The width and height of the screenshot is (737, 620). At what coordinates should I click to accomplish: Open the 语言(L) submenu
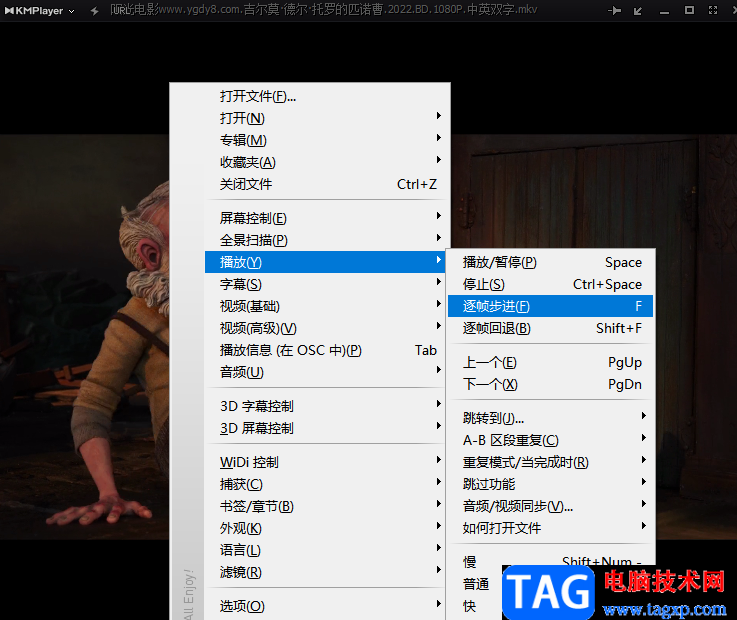325,550
